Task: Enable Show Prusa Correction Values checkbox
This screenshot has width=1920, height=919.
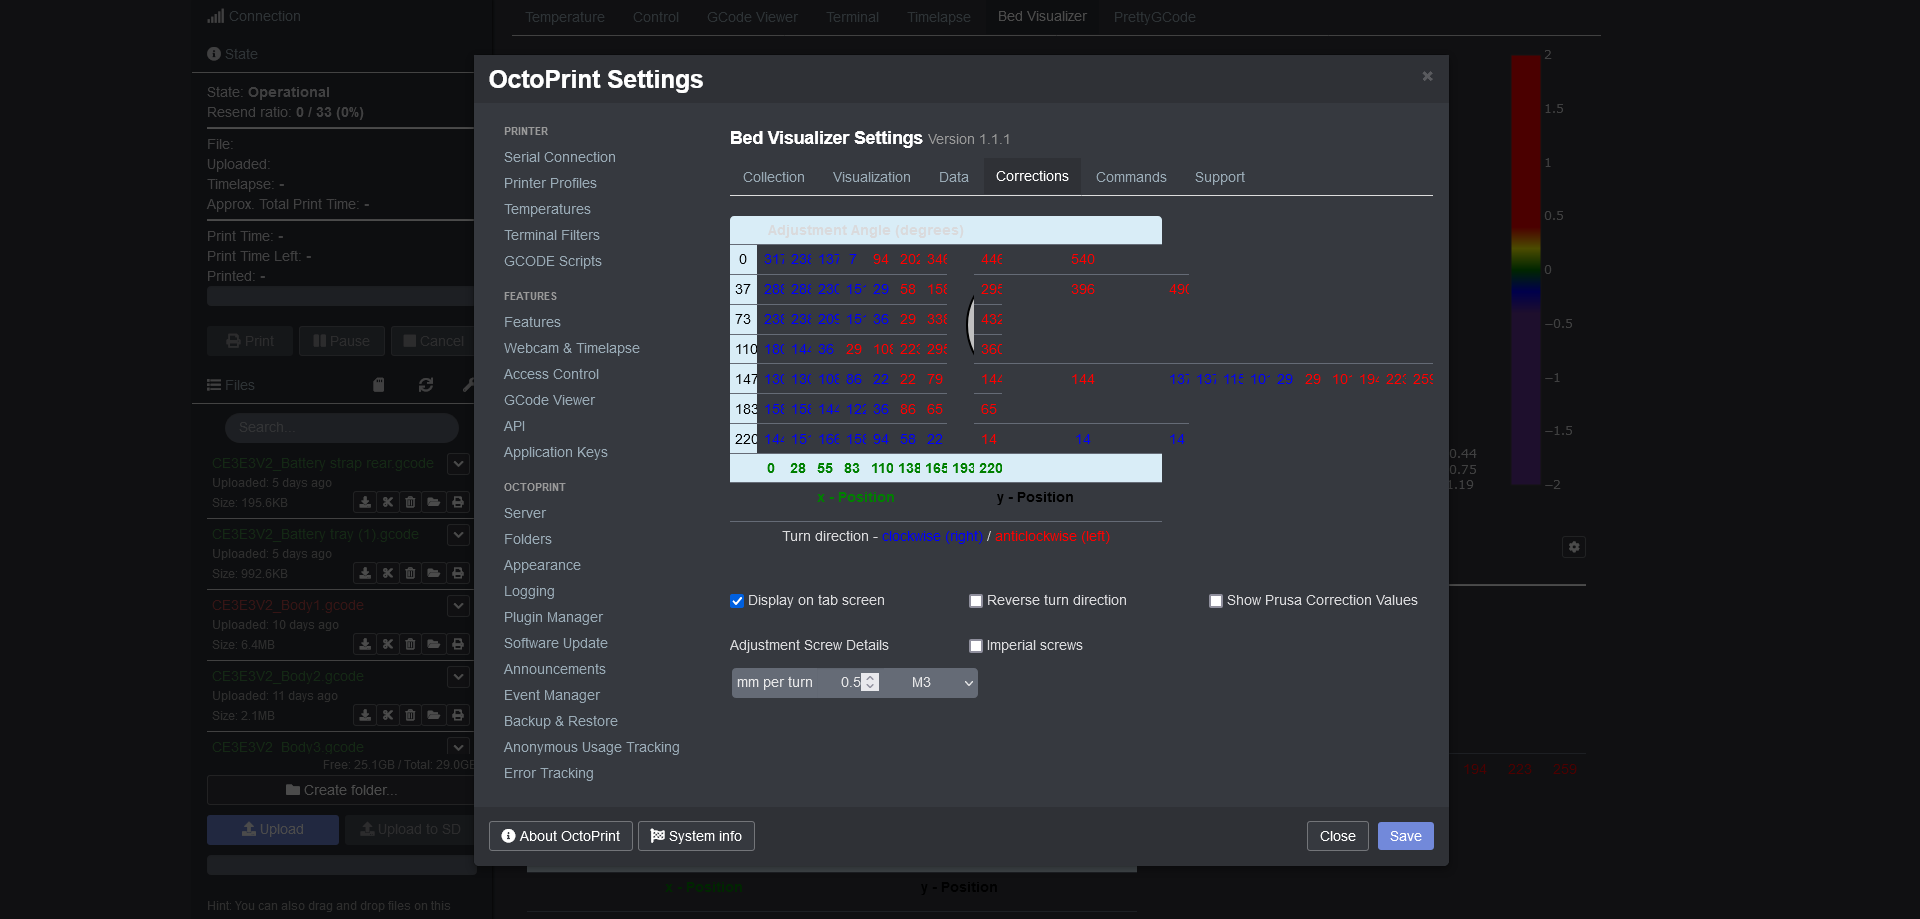Action: pyautogui.click(x=1216, y=601)
